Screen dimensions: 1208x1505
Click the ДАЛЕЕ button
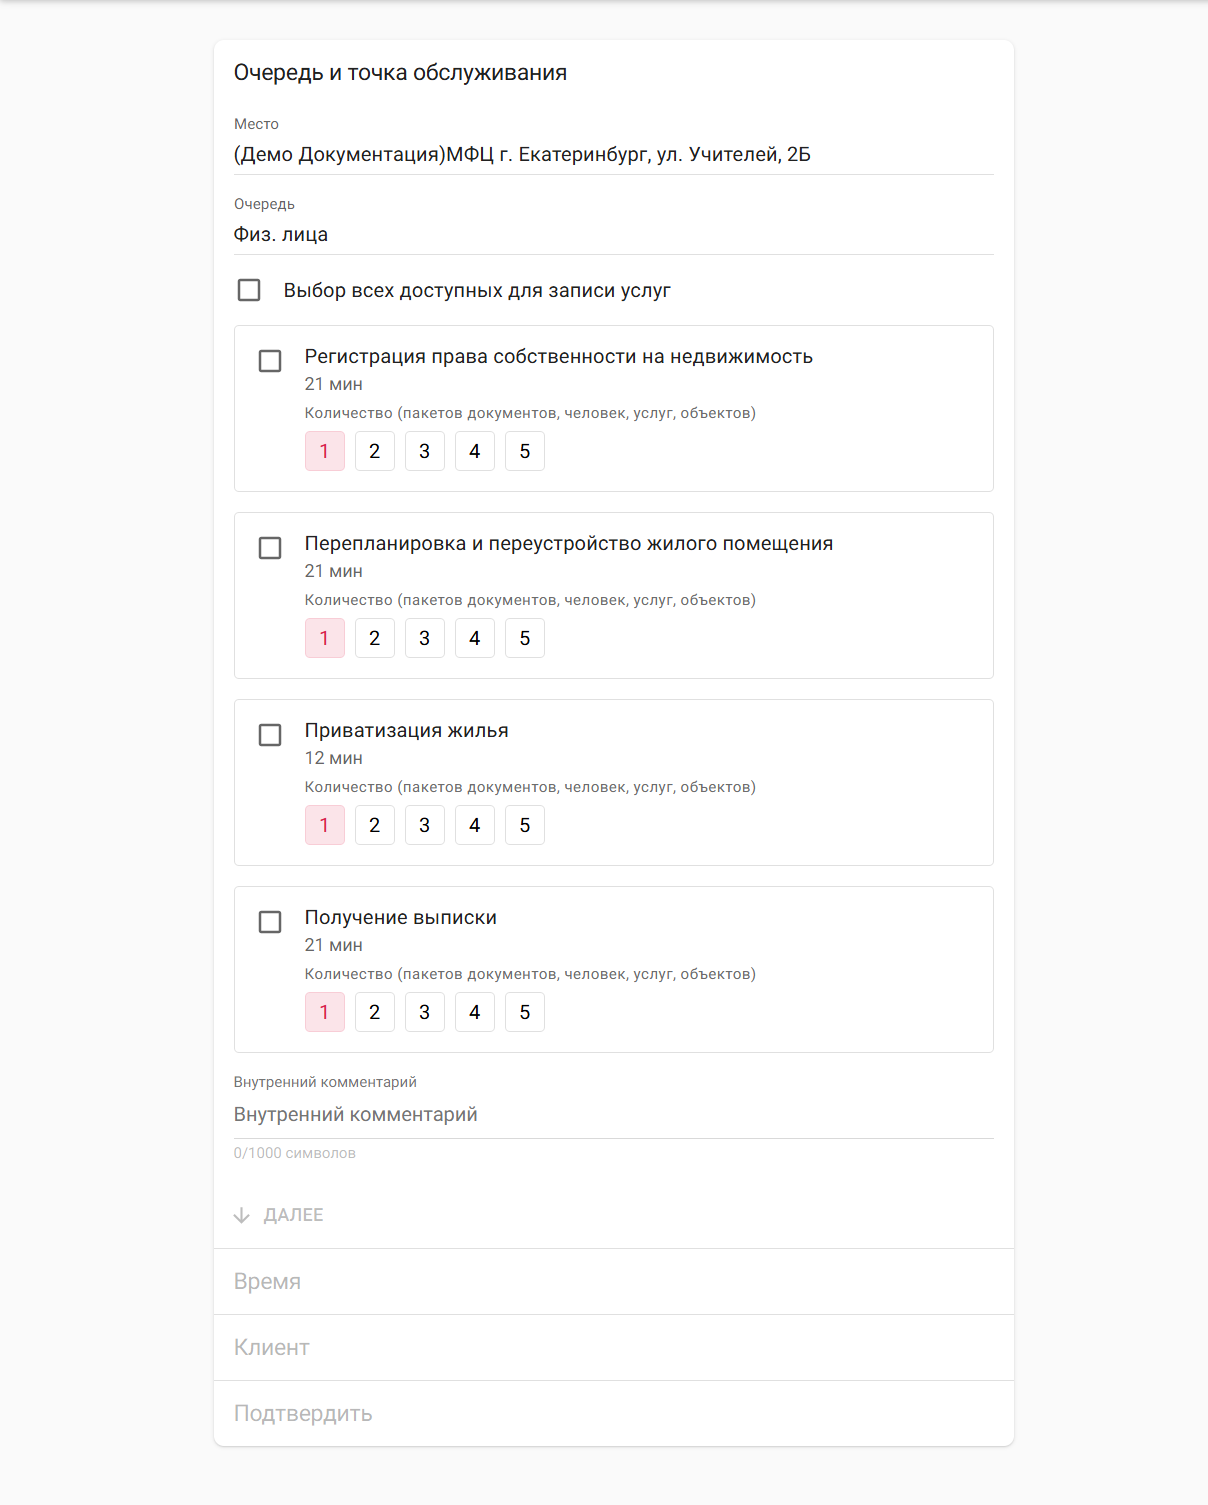tap(279, 1215)
